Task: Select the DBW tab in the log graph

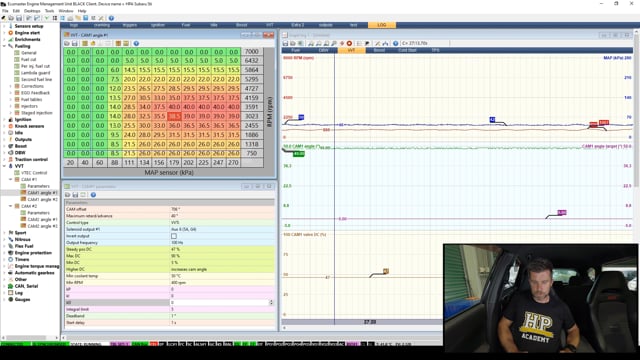Action: click(x=323, y=50)
